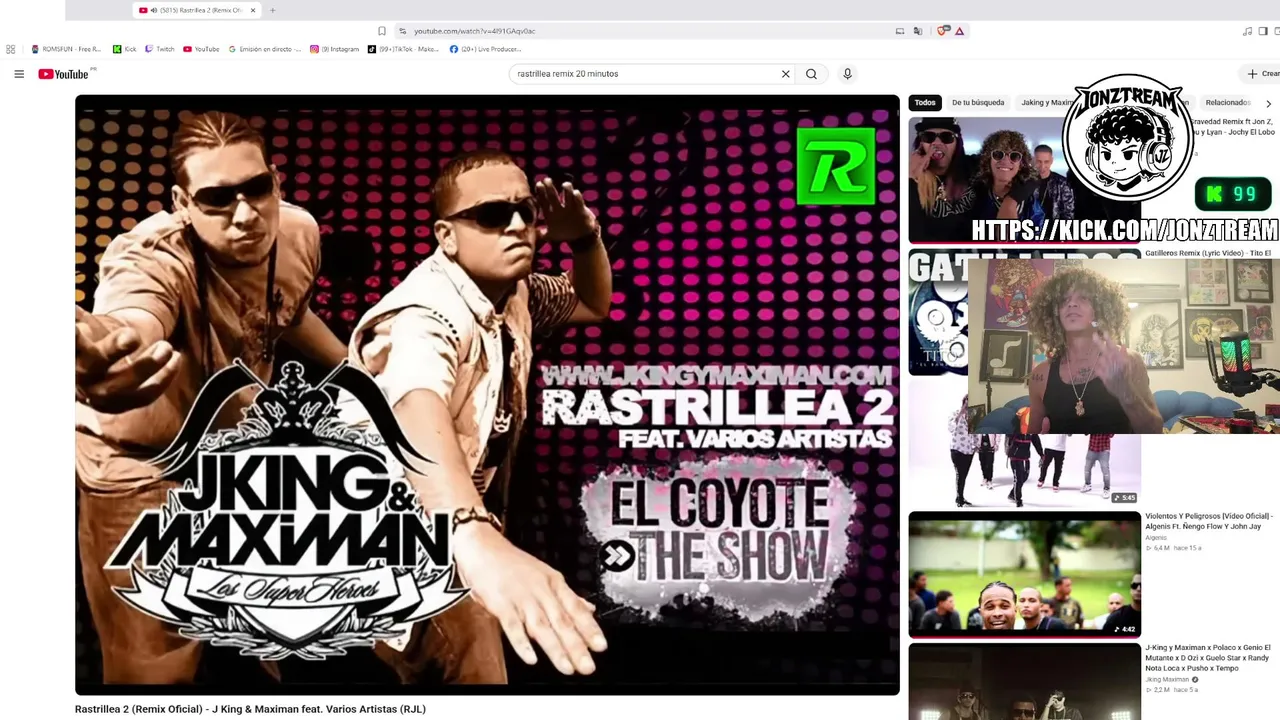Open the 'Emisión en directo' bookmark
1280x720 pixels.
(x=265, y=49)
